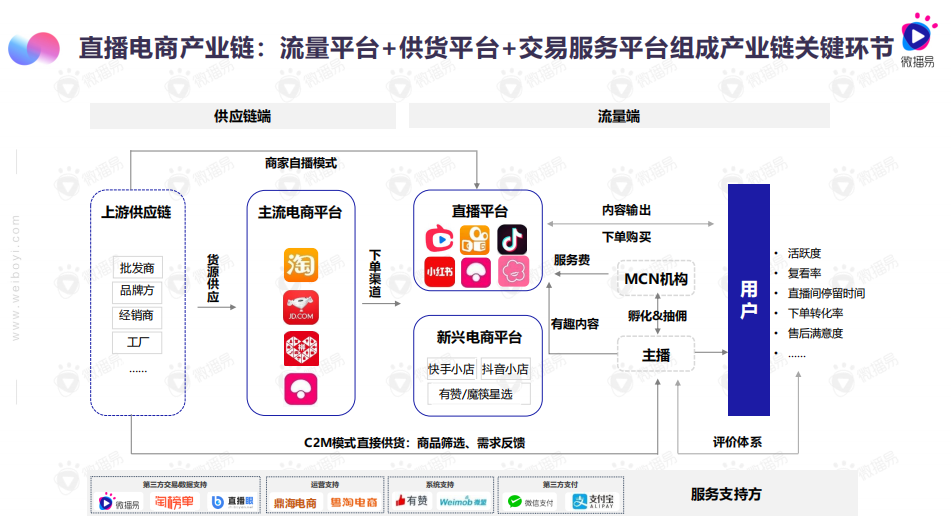Click the 下单购买 label
The image size is (951, 519).
[x=627, y=237]
